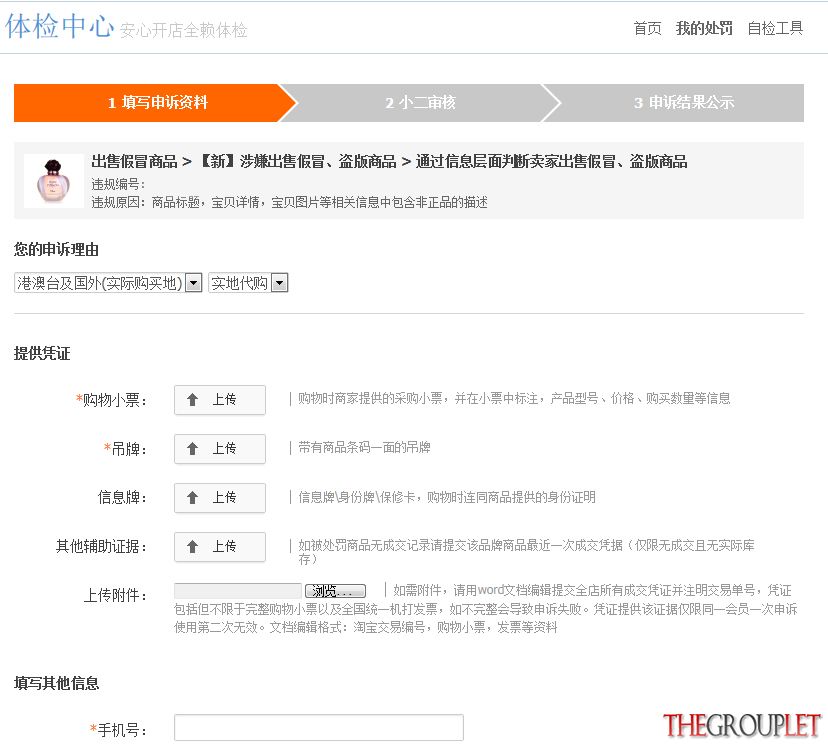
Task: Open the 首页 navigation link
Action: pos(647,29)
